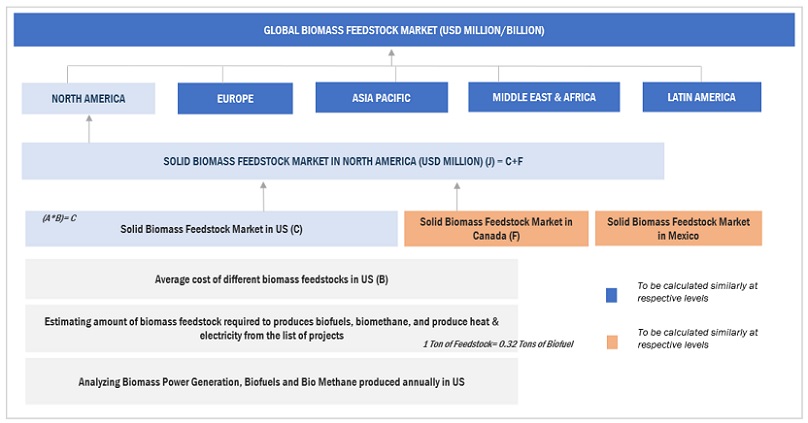Viewport: 808px width, 423px height.
Task: Select Analyzing Biomass Power Generation row
Action: pos(271,382)
